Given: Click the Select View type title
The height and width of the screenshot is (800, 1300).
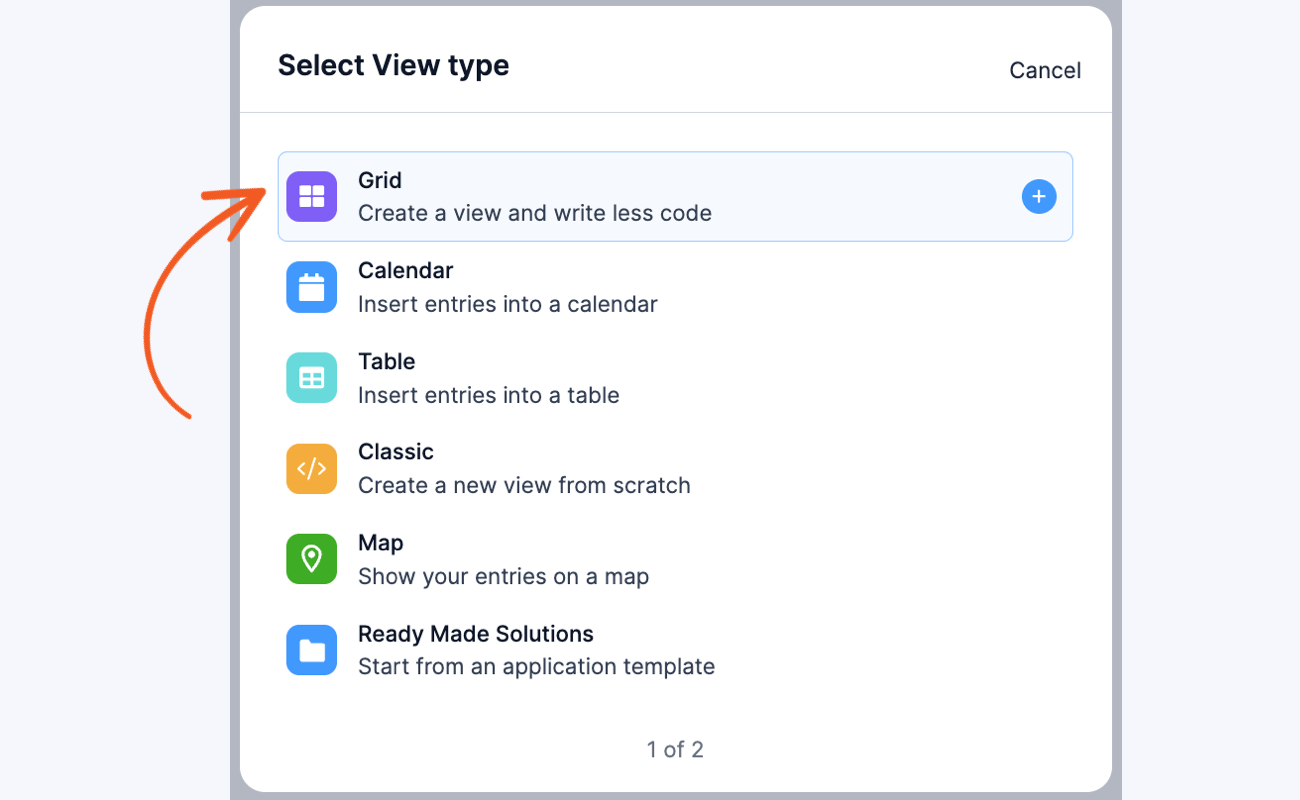Looking at the screenshot, I should 393,64.
